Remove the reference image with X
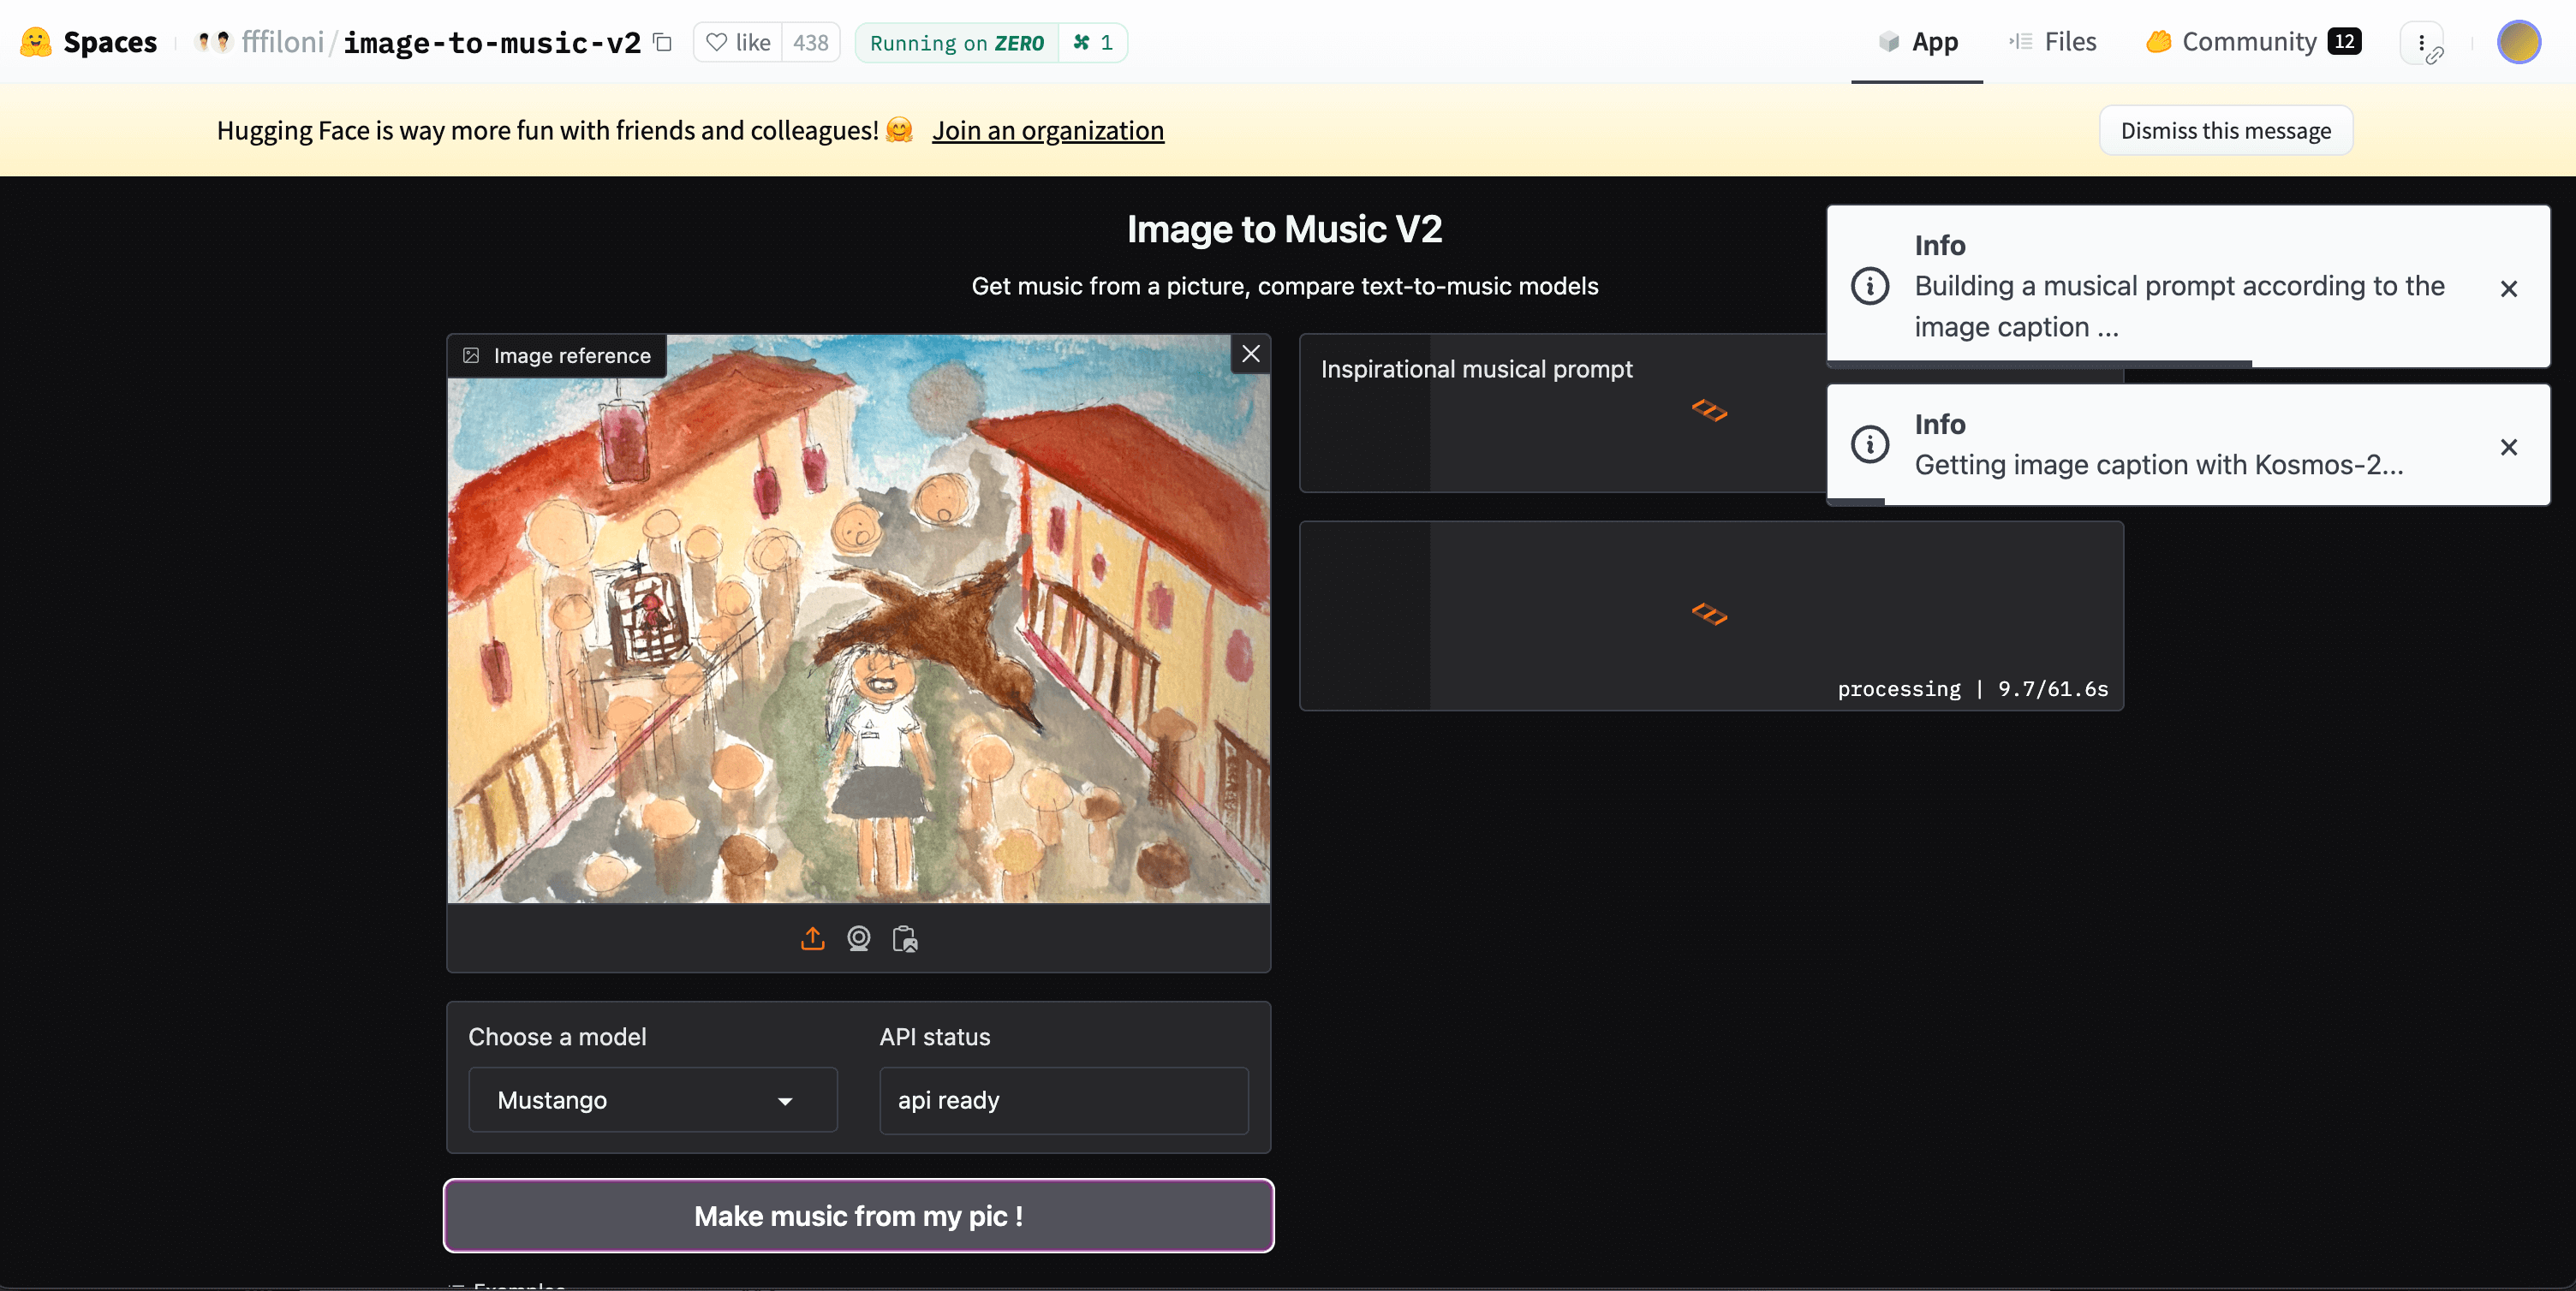Viewport: 2576px width, 1291px height. coord(1250,354)
